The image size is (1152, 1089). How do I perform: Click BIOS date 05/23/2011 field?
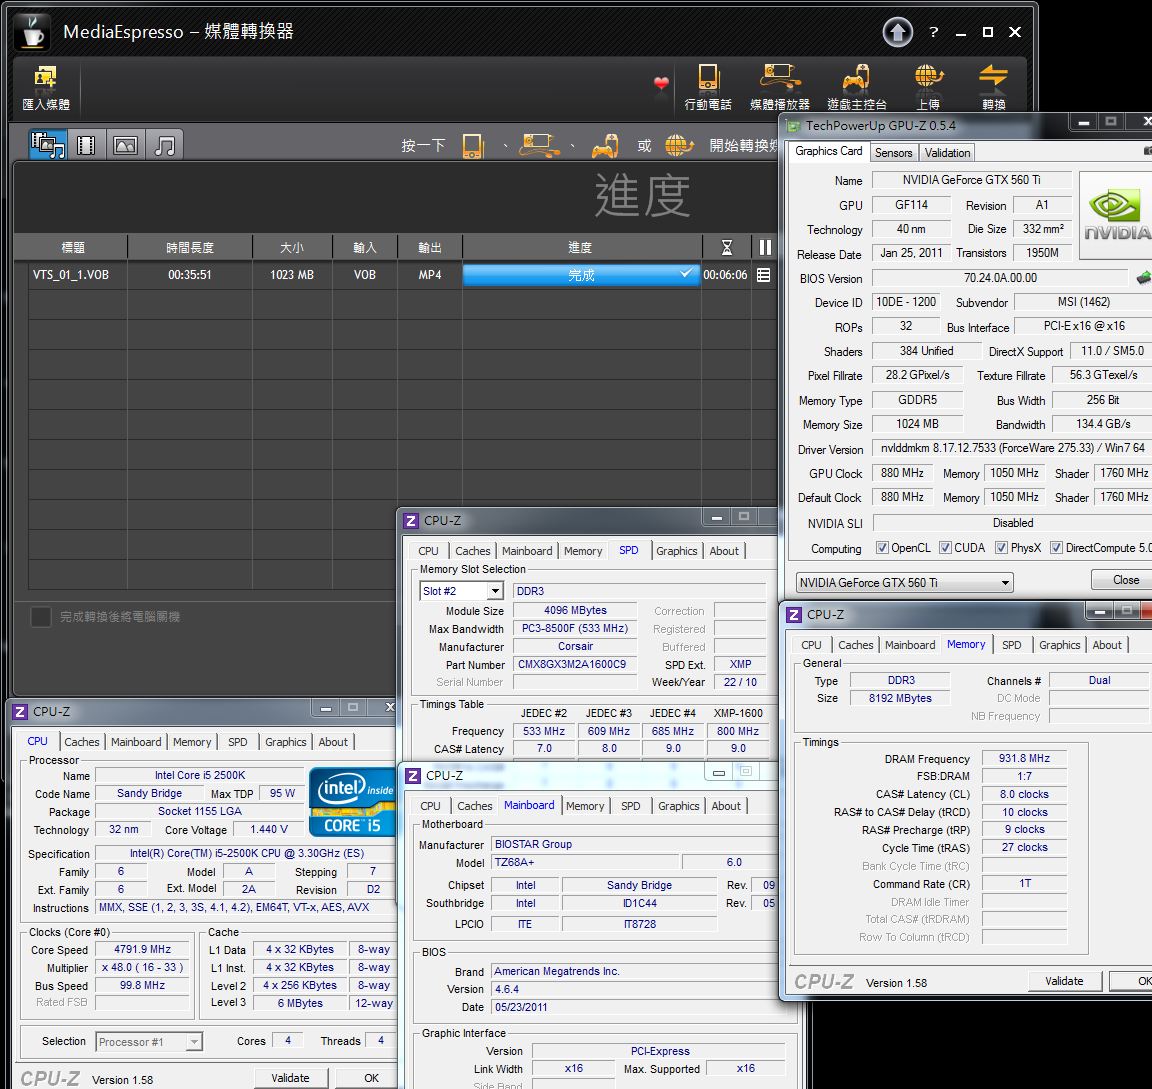[636, 1007]
